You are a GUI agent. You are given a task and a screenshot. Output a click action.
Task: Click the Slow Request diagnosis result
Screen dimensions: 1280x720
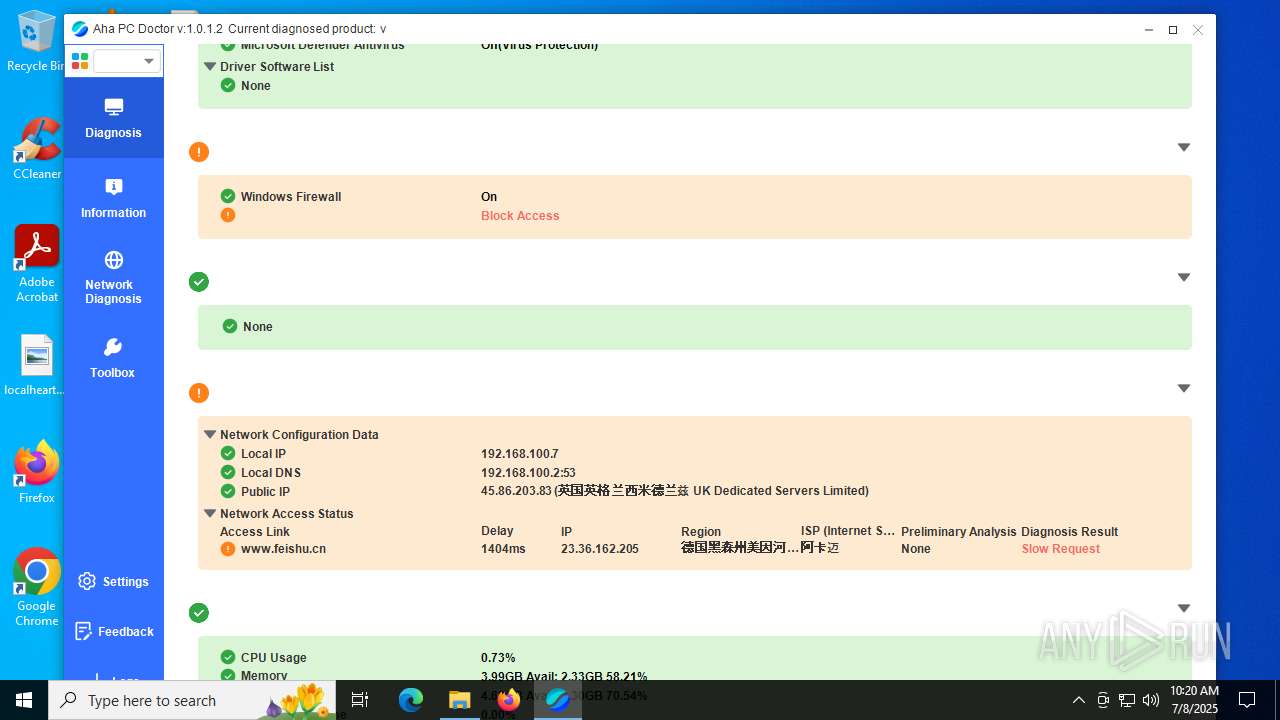[x=1060, y=549]
